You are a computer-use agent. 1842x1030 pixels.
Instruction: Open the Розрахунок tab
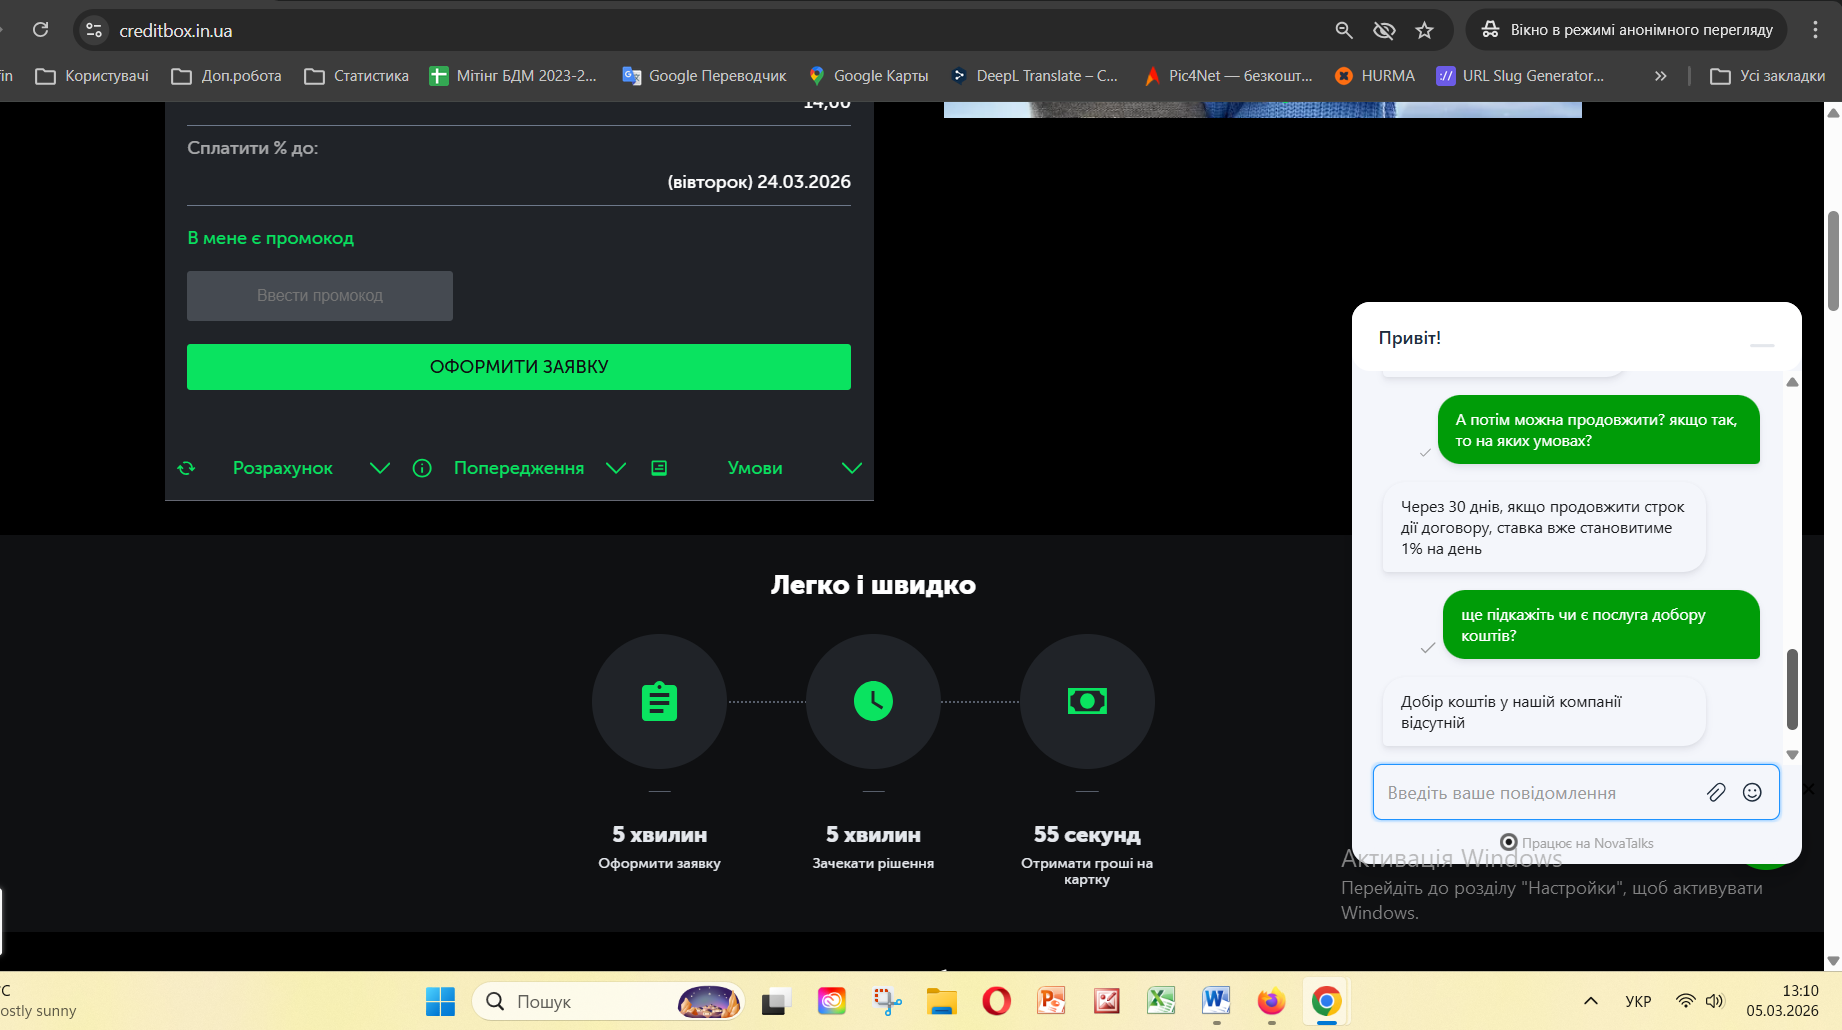point(283,468)
